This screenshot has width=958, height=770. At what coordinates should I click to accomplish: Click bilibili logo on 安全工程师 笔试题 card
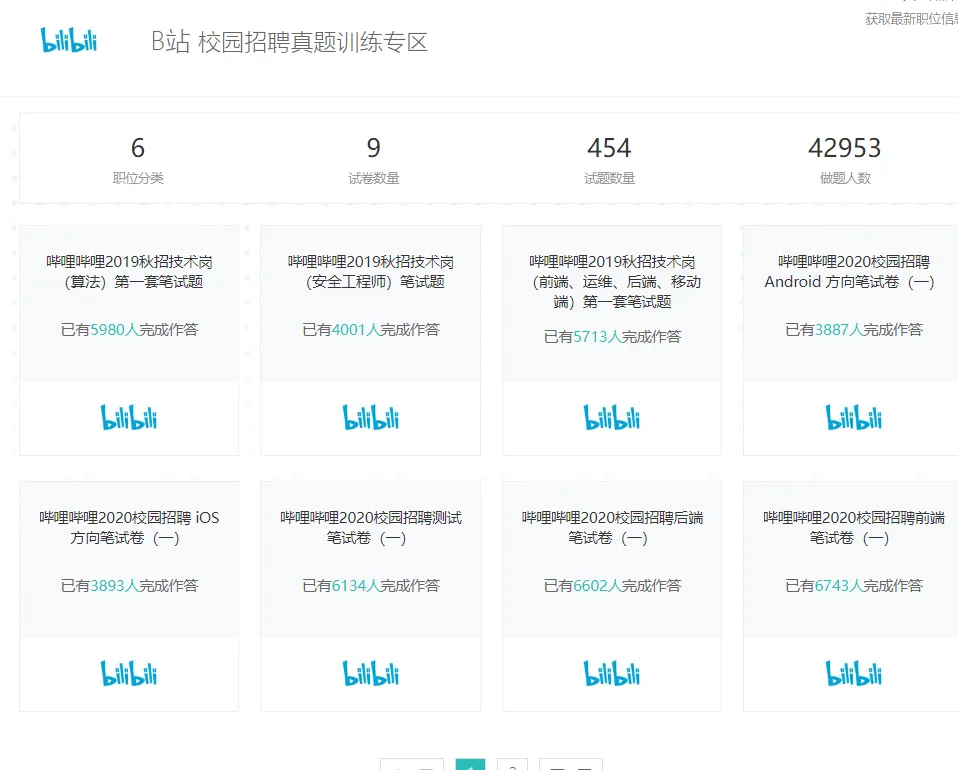pos(370,418)
